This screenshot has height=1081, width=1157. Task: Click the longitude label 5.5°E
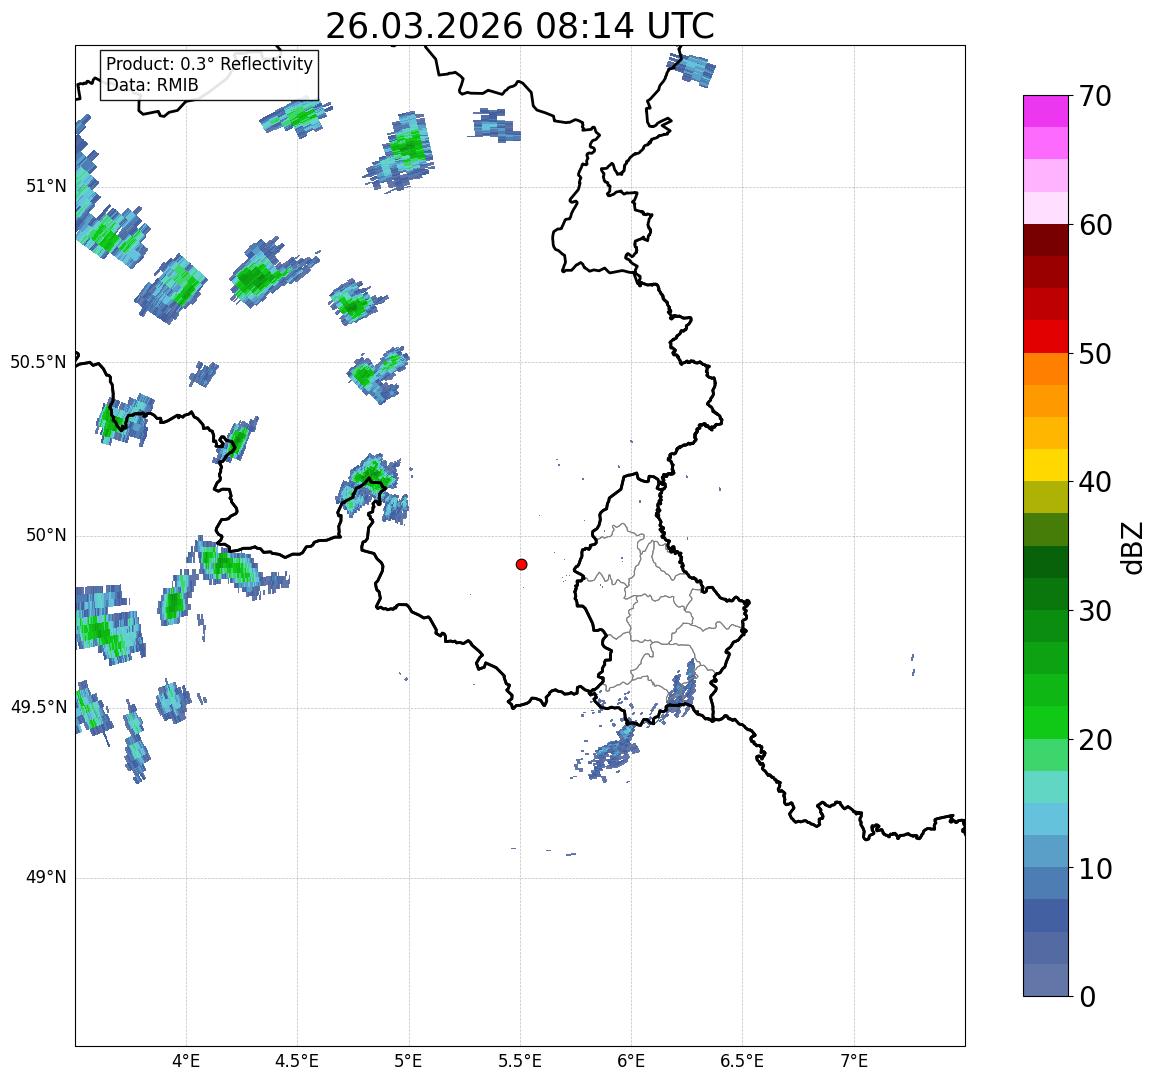pyautogui.click(x=520, y=1061)
